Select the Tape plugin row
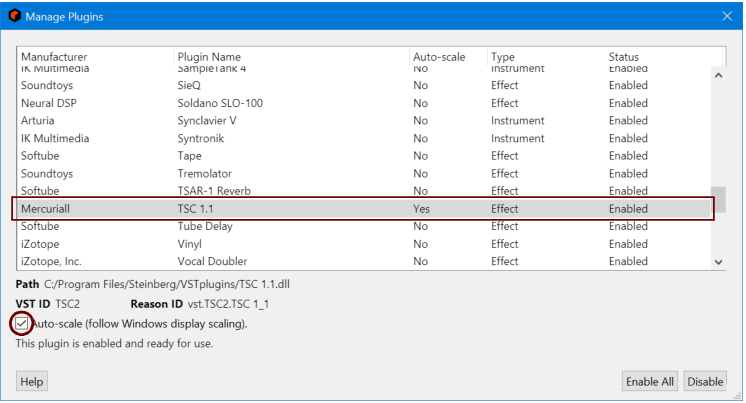The width and height of the screenshot is (746, 403). point(364,156)
